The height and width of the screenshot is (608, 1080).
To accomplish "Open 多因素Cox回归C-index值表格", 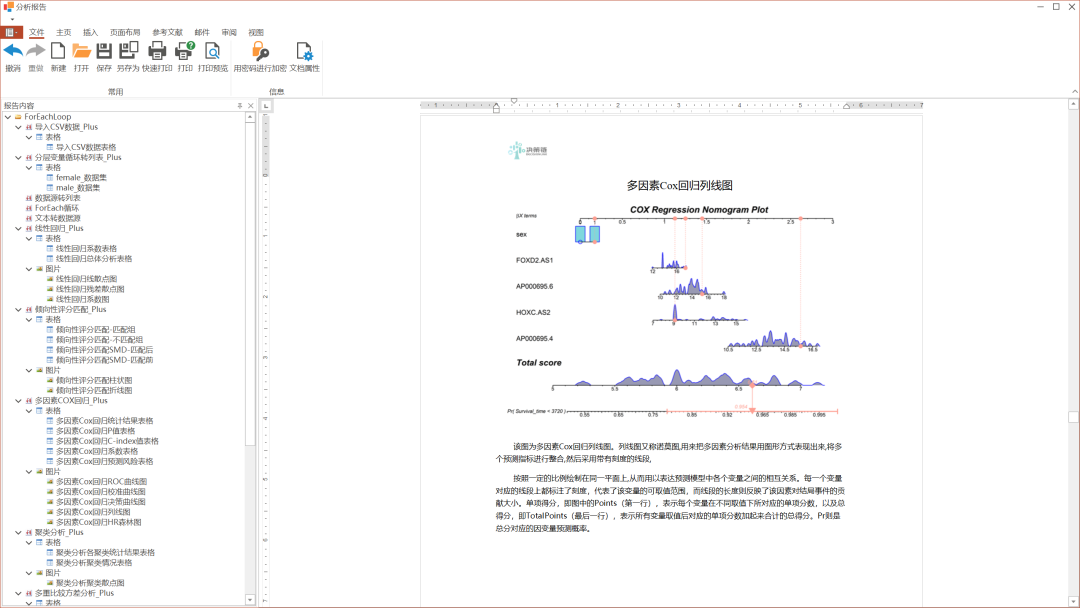I will click(x=107, y=441).
